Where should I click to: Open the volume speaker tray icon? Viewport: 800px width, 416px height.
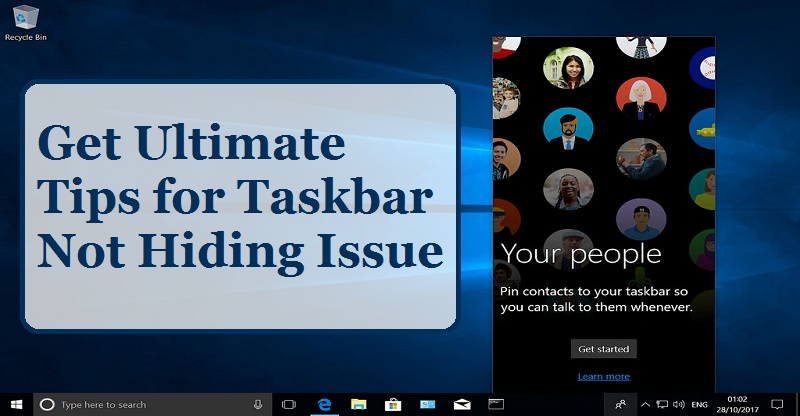click(679, 405)
